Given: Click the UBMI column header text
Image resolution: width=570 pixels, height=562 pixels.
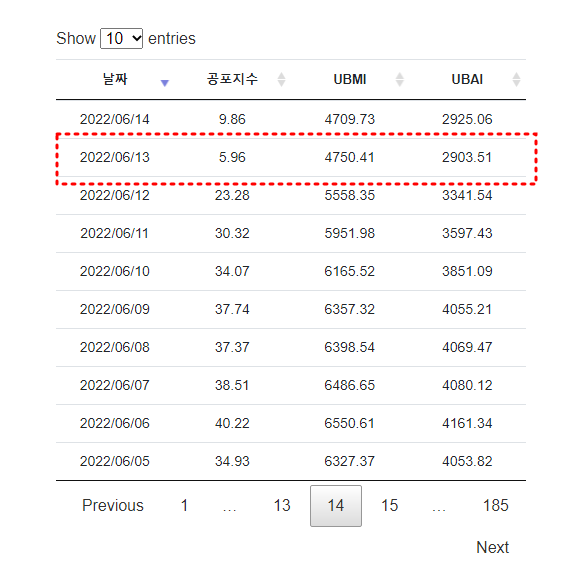Looking at the screenshot, I should [350, 79].
